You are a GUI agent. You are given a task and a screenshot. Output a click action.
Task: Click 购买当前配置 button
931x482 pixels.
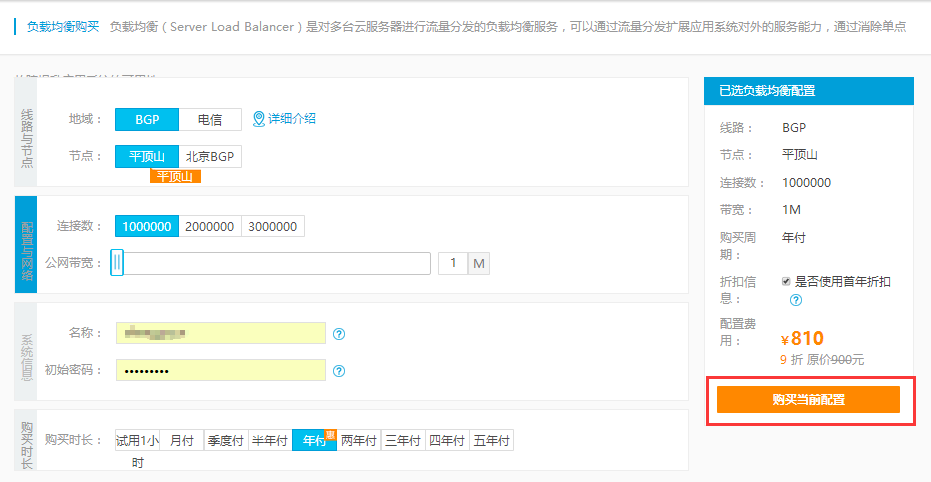tap(808, 400)
